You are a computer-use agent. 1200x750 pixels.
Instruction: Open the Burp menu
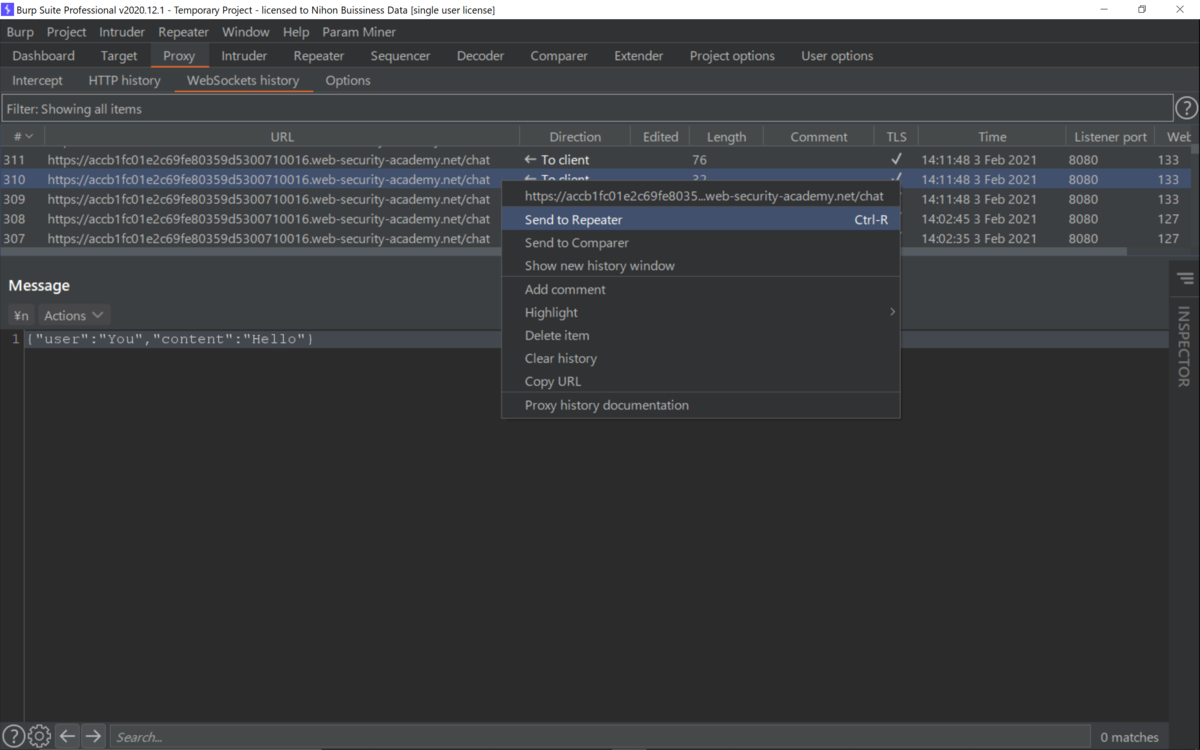point(20,32)
